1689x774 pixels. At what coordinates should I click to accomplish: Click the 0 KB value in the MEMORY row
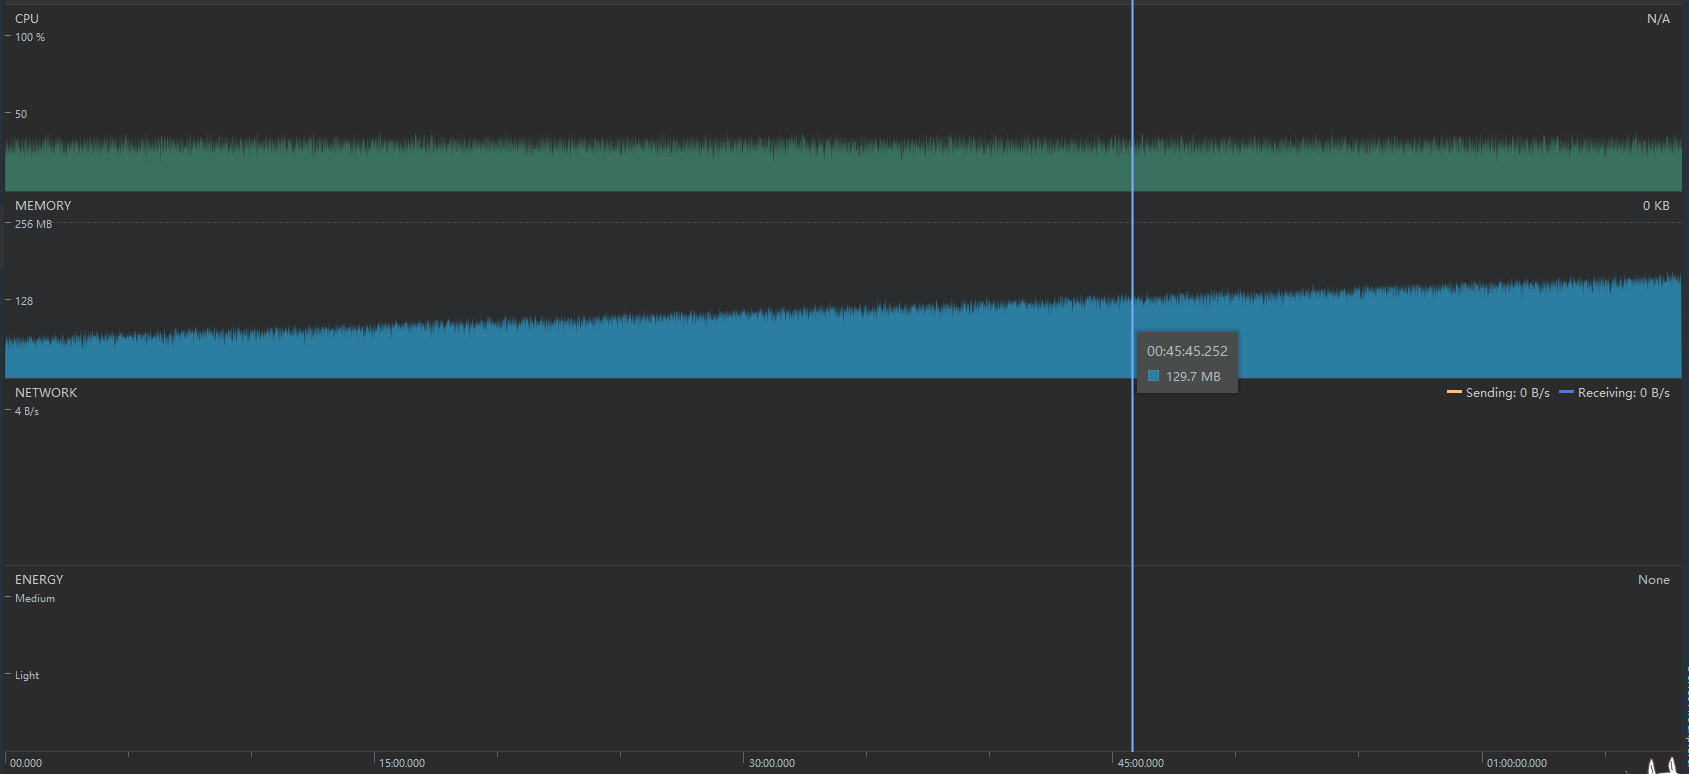(x=1656, y=206)
